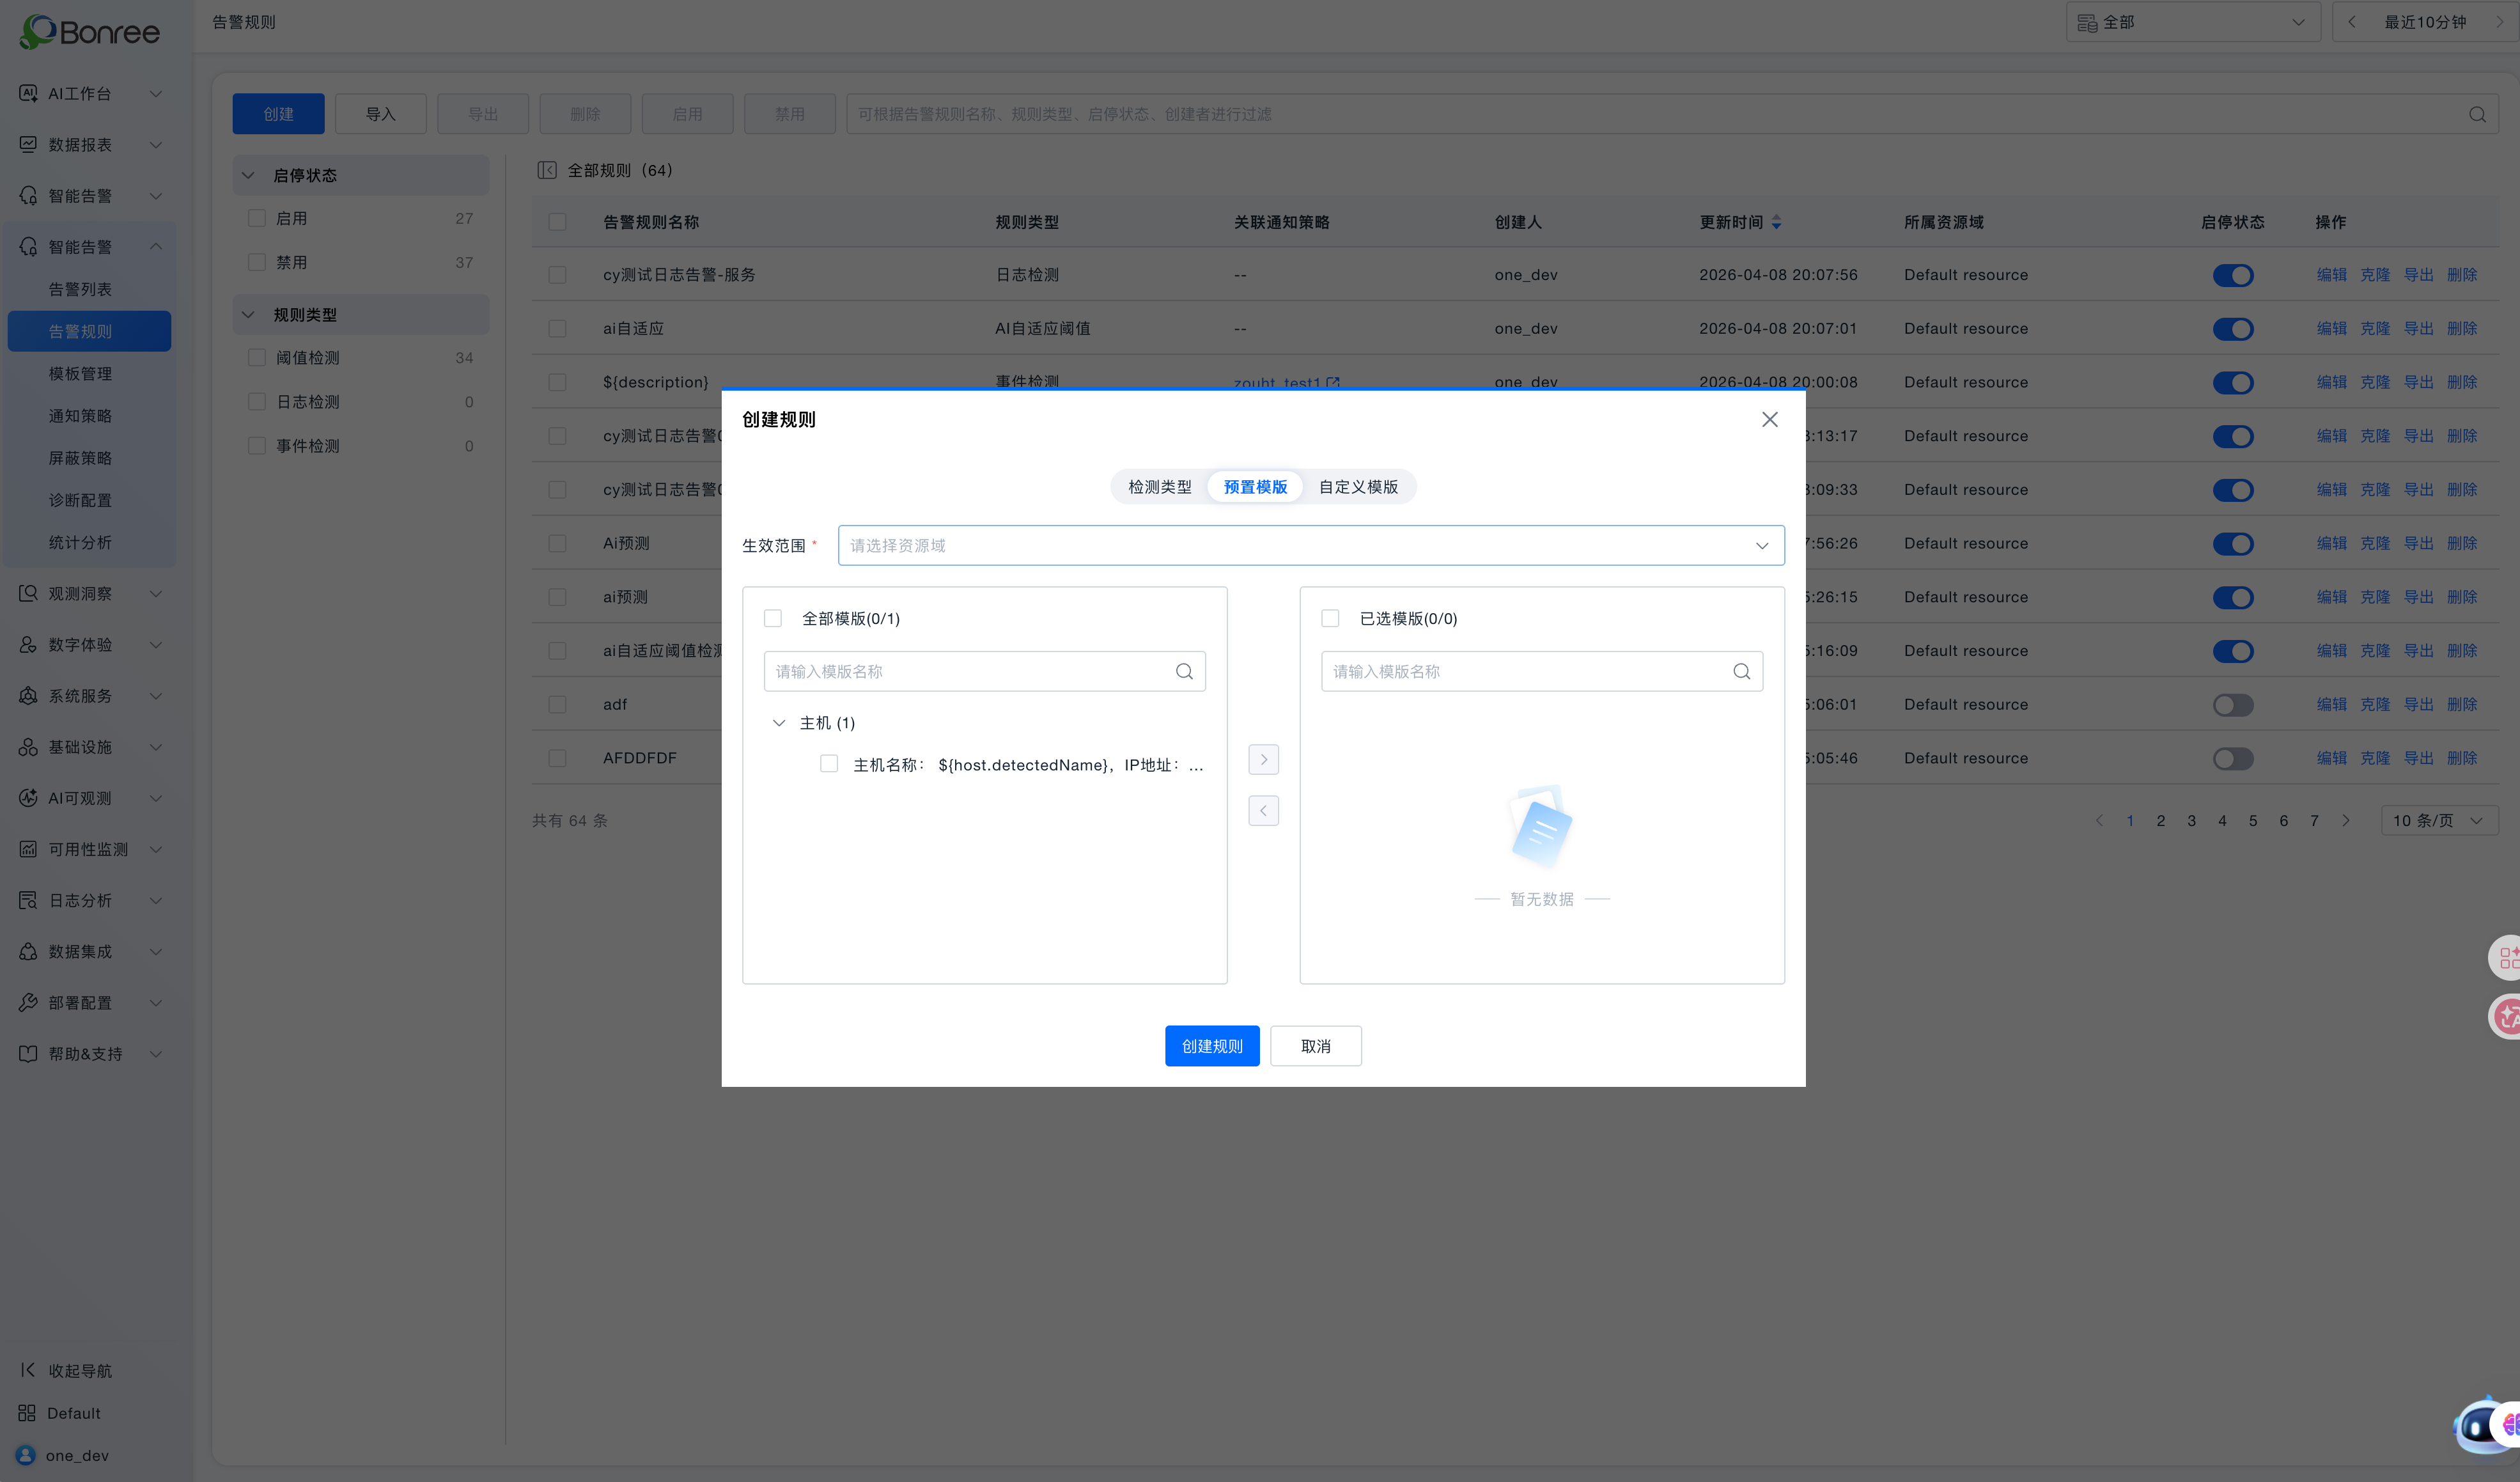Click the 已选模版 template name search field
2520x1482 pixels.
[x=1541, y=671]
